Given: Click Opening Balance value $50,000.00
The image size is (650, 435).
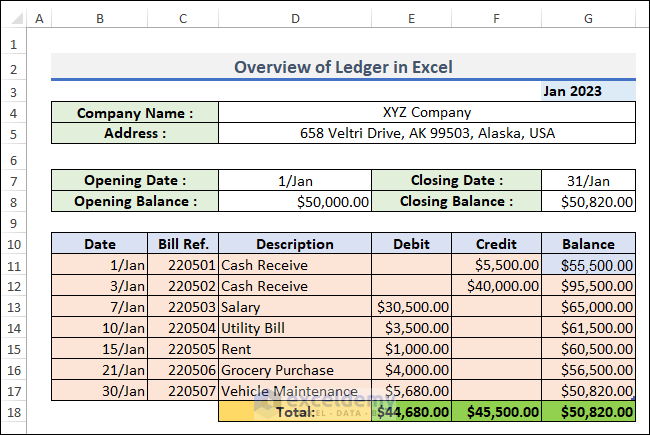Looking at the screenshot, I should point(295,202).
